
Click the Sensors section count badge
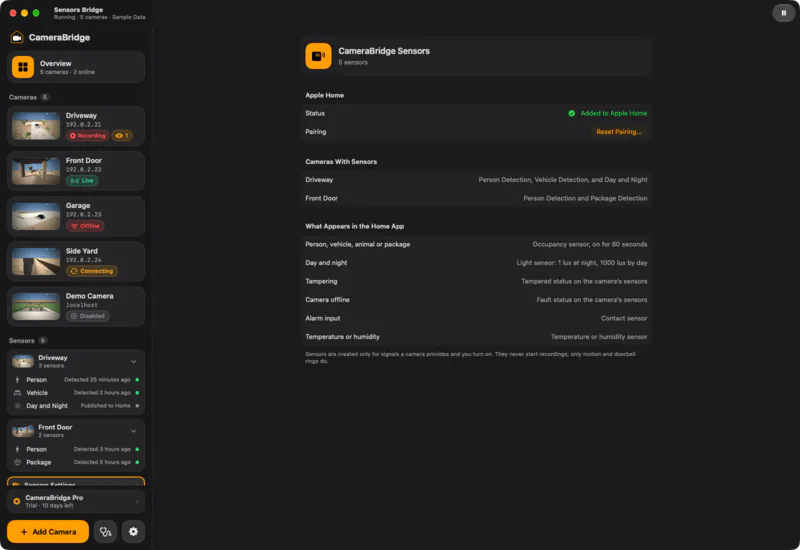pyautogui.click(x=43, y=340)
